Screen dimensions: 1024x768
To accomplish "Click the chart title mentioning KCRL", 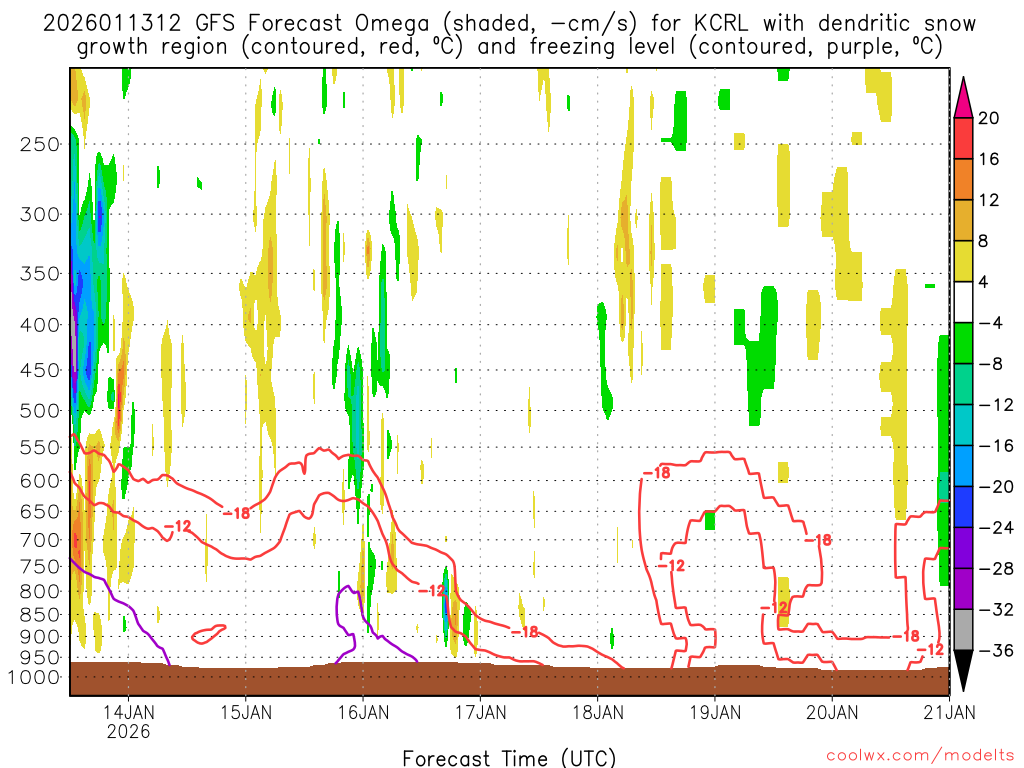I will pos(509,35).
